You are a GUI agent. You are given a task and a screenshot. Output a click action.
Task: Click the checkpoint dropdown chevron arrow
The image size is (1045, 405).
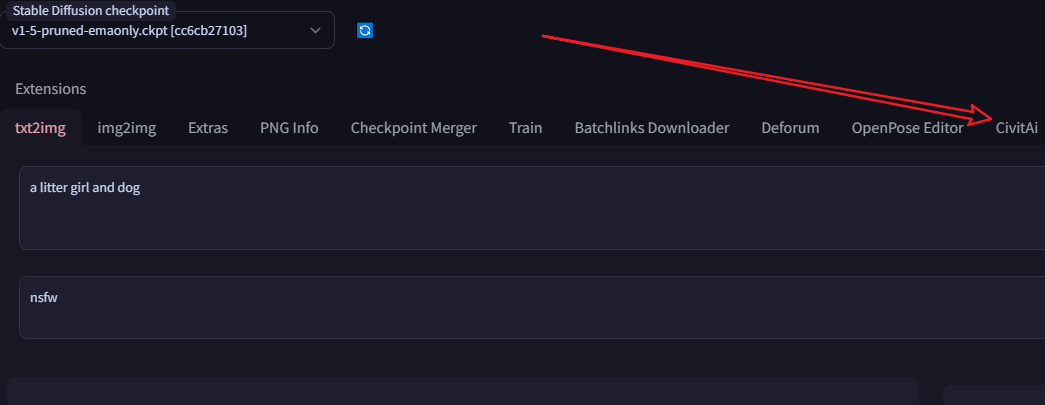click(315, 31)
